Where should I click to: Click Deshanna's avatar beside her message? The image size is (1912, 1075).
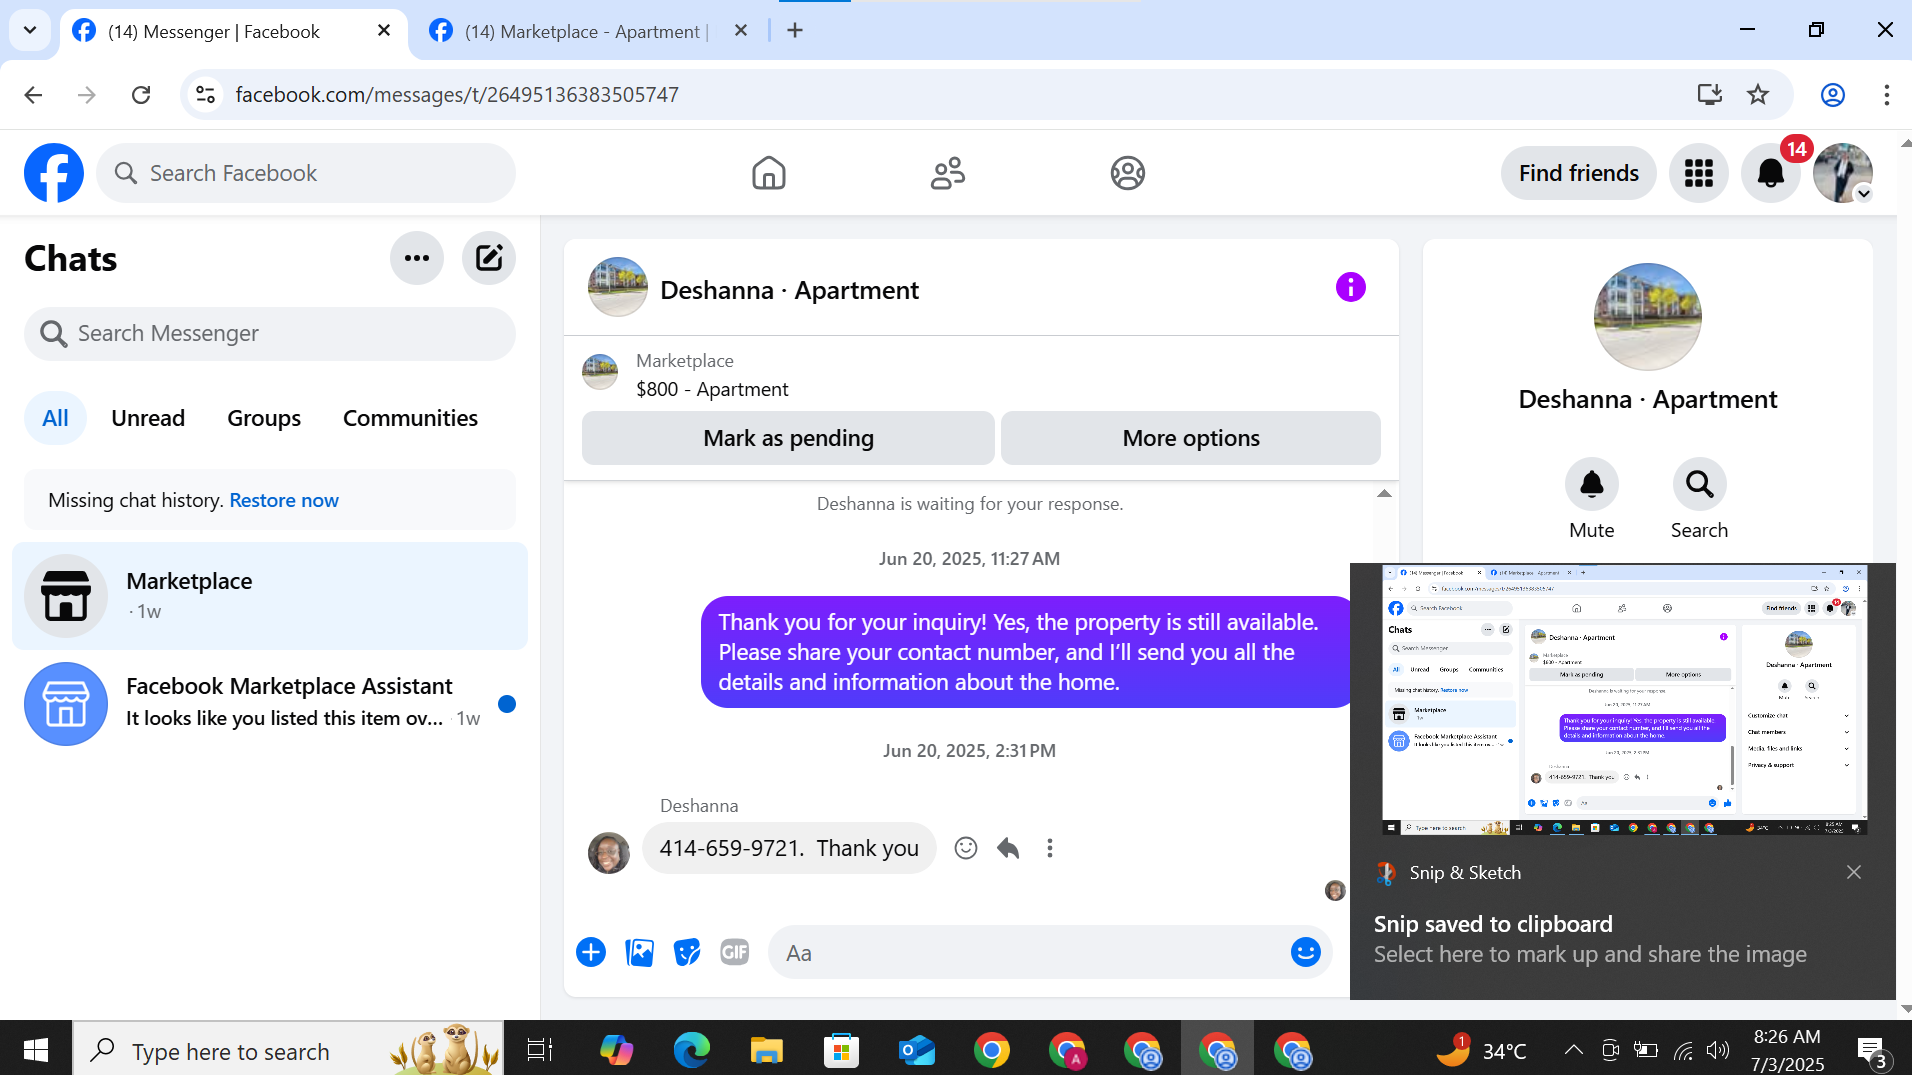(609, 852)
